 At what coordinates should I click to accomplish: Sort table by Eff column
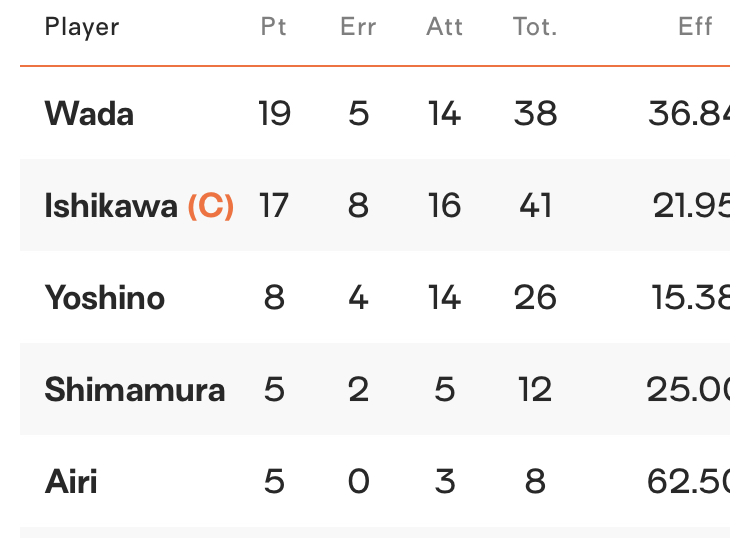(x=695, y=26)
